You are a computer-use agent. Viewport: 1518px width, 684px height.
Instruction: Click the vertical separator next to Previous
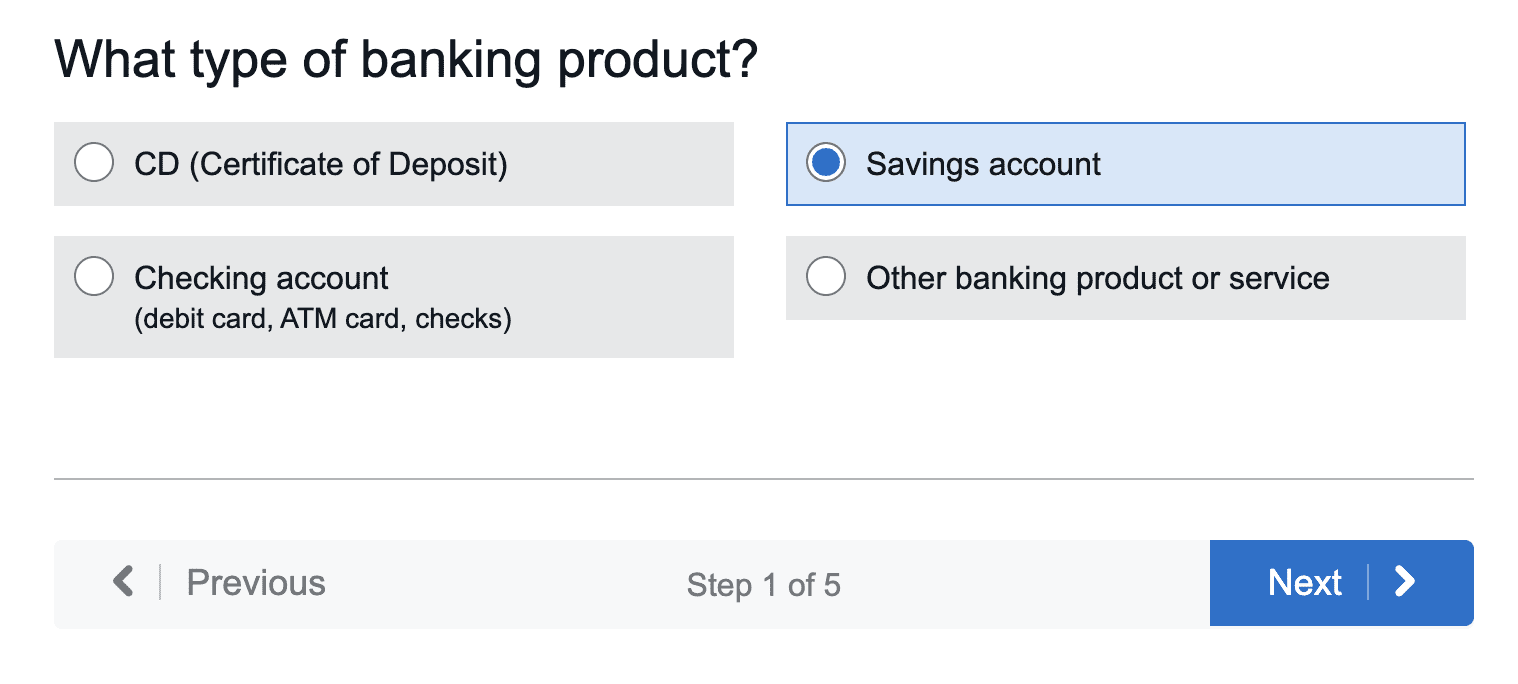point(160,582)
